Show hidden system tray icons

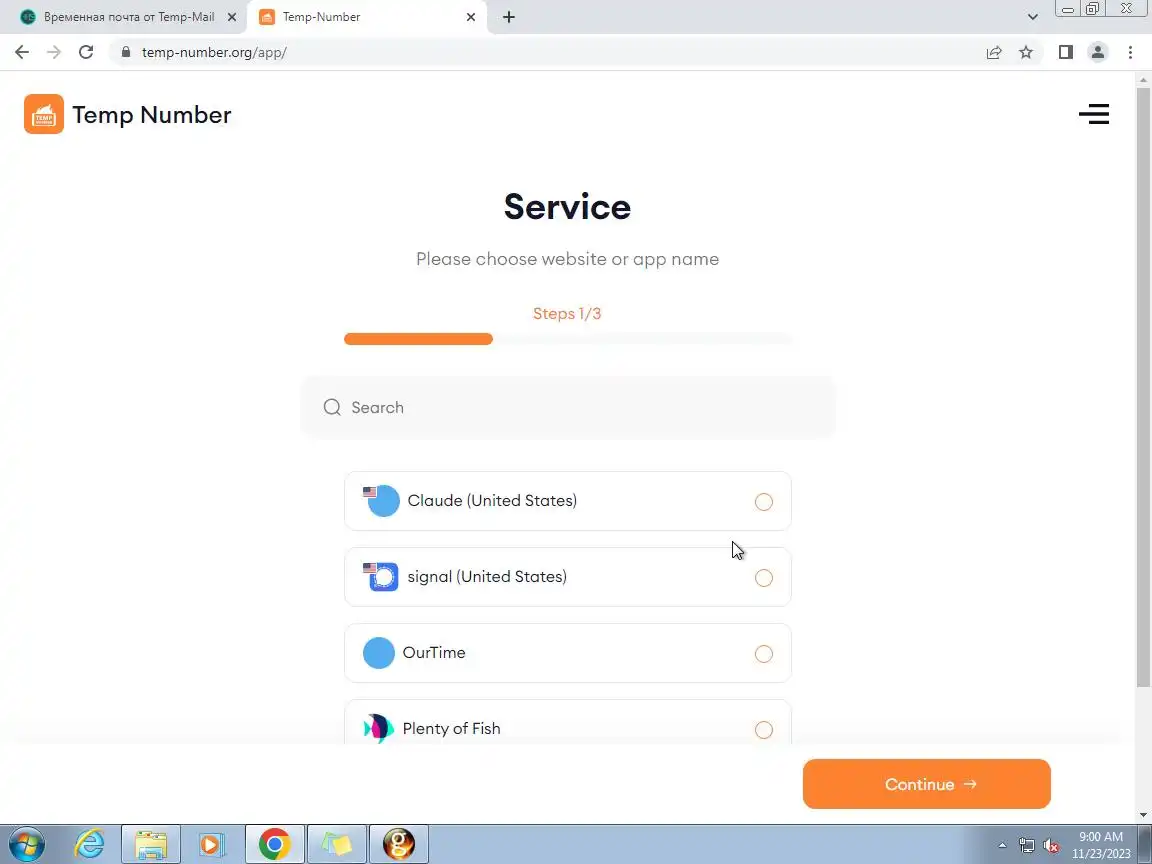pyautogui.click(x=1001, y=846)
